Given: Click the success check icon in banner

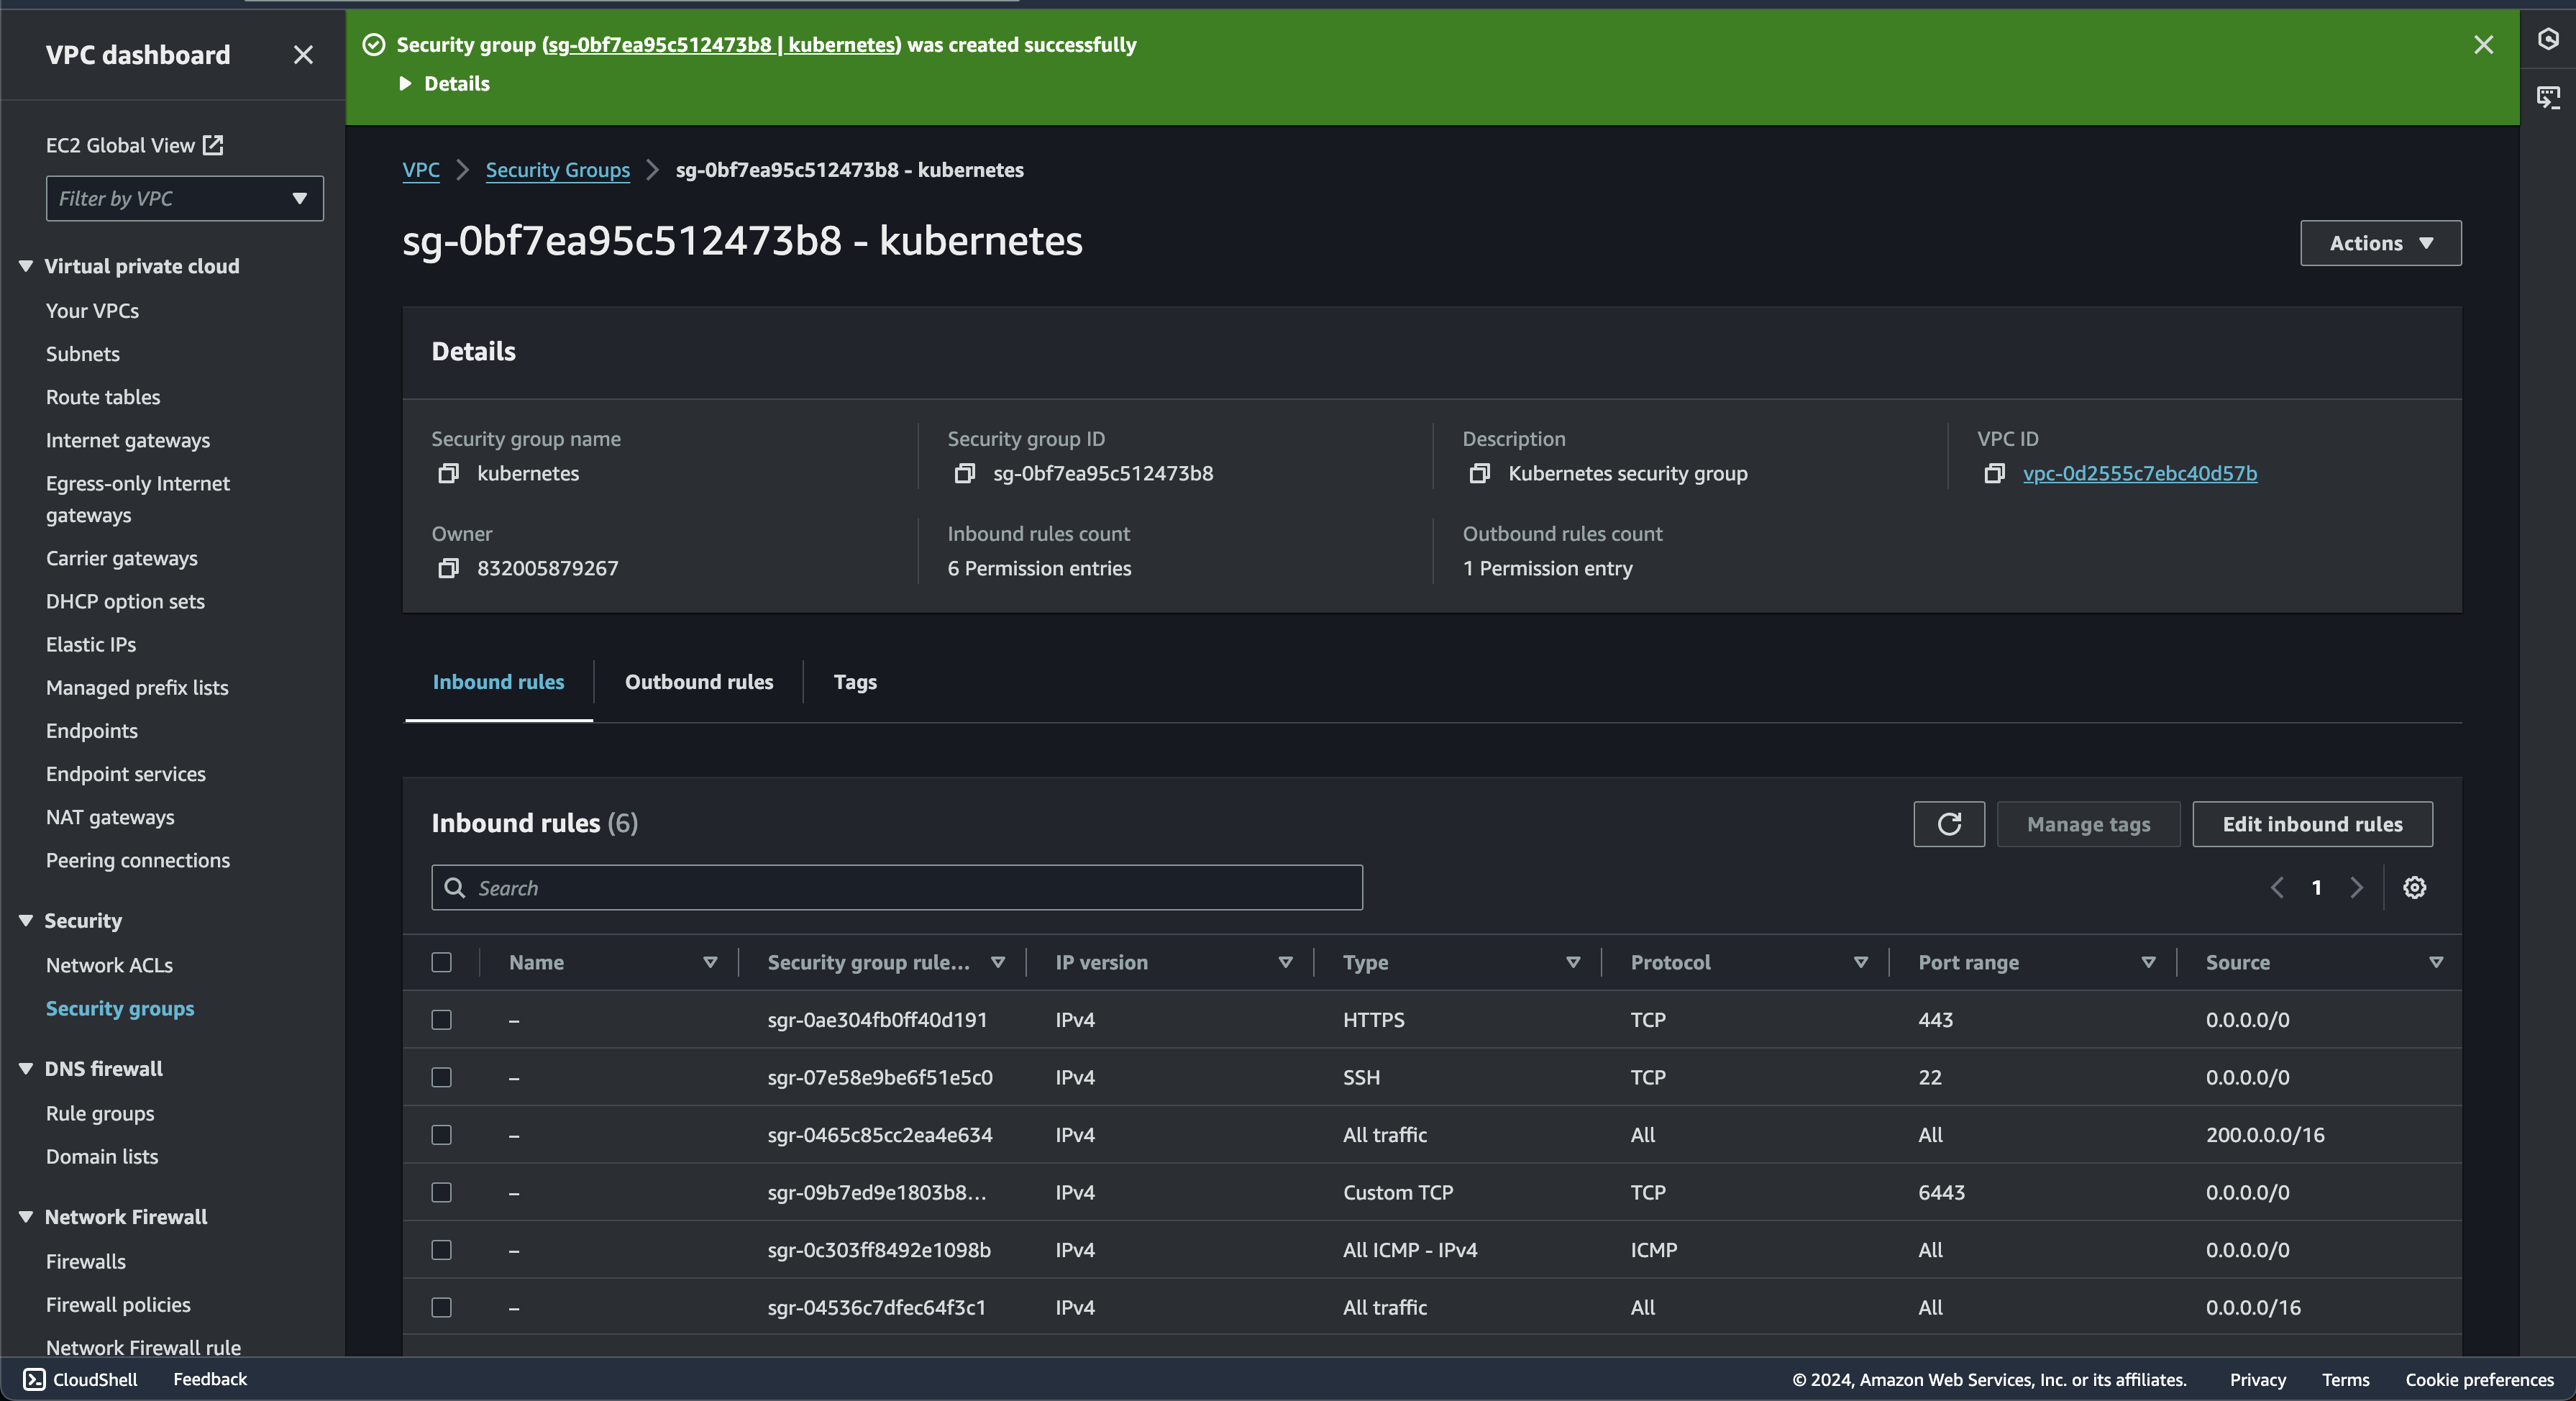Looking at the screenshot, I should [374, 45].
